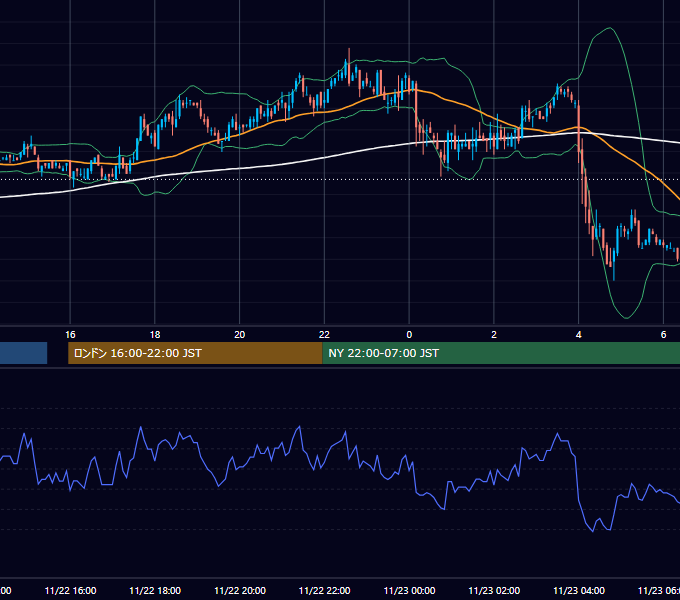This screenshot has width=680, height=600.
Task: Click the 11/22 18:00 date label
Action: [x=155, y=590]
